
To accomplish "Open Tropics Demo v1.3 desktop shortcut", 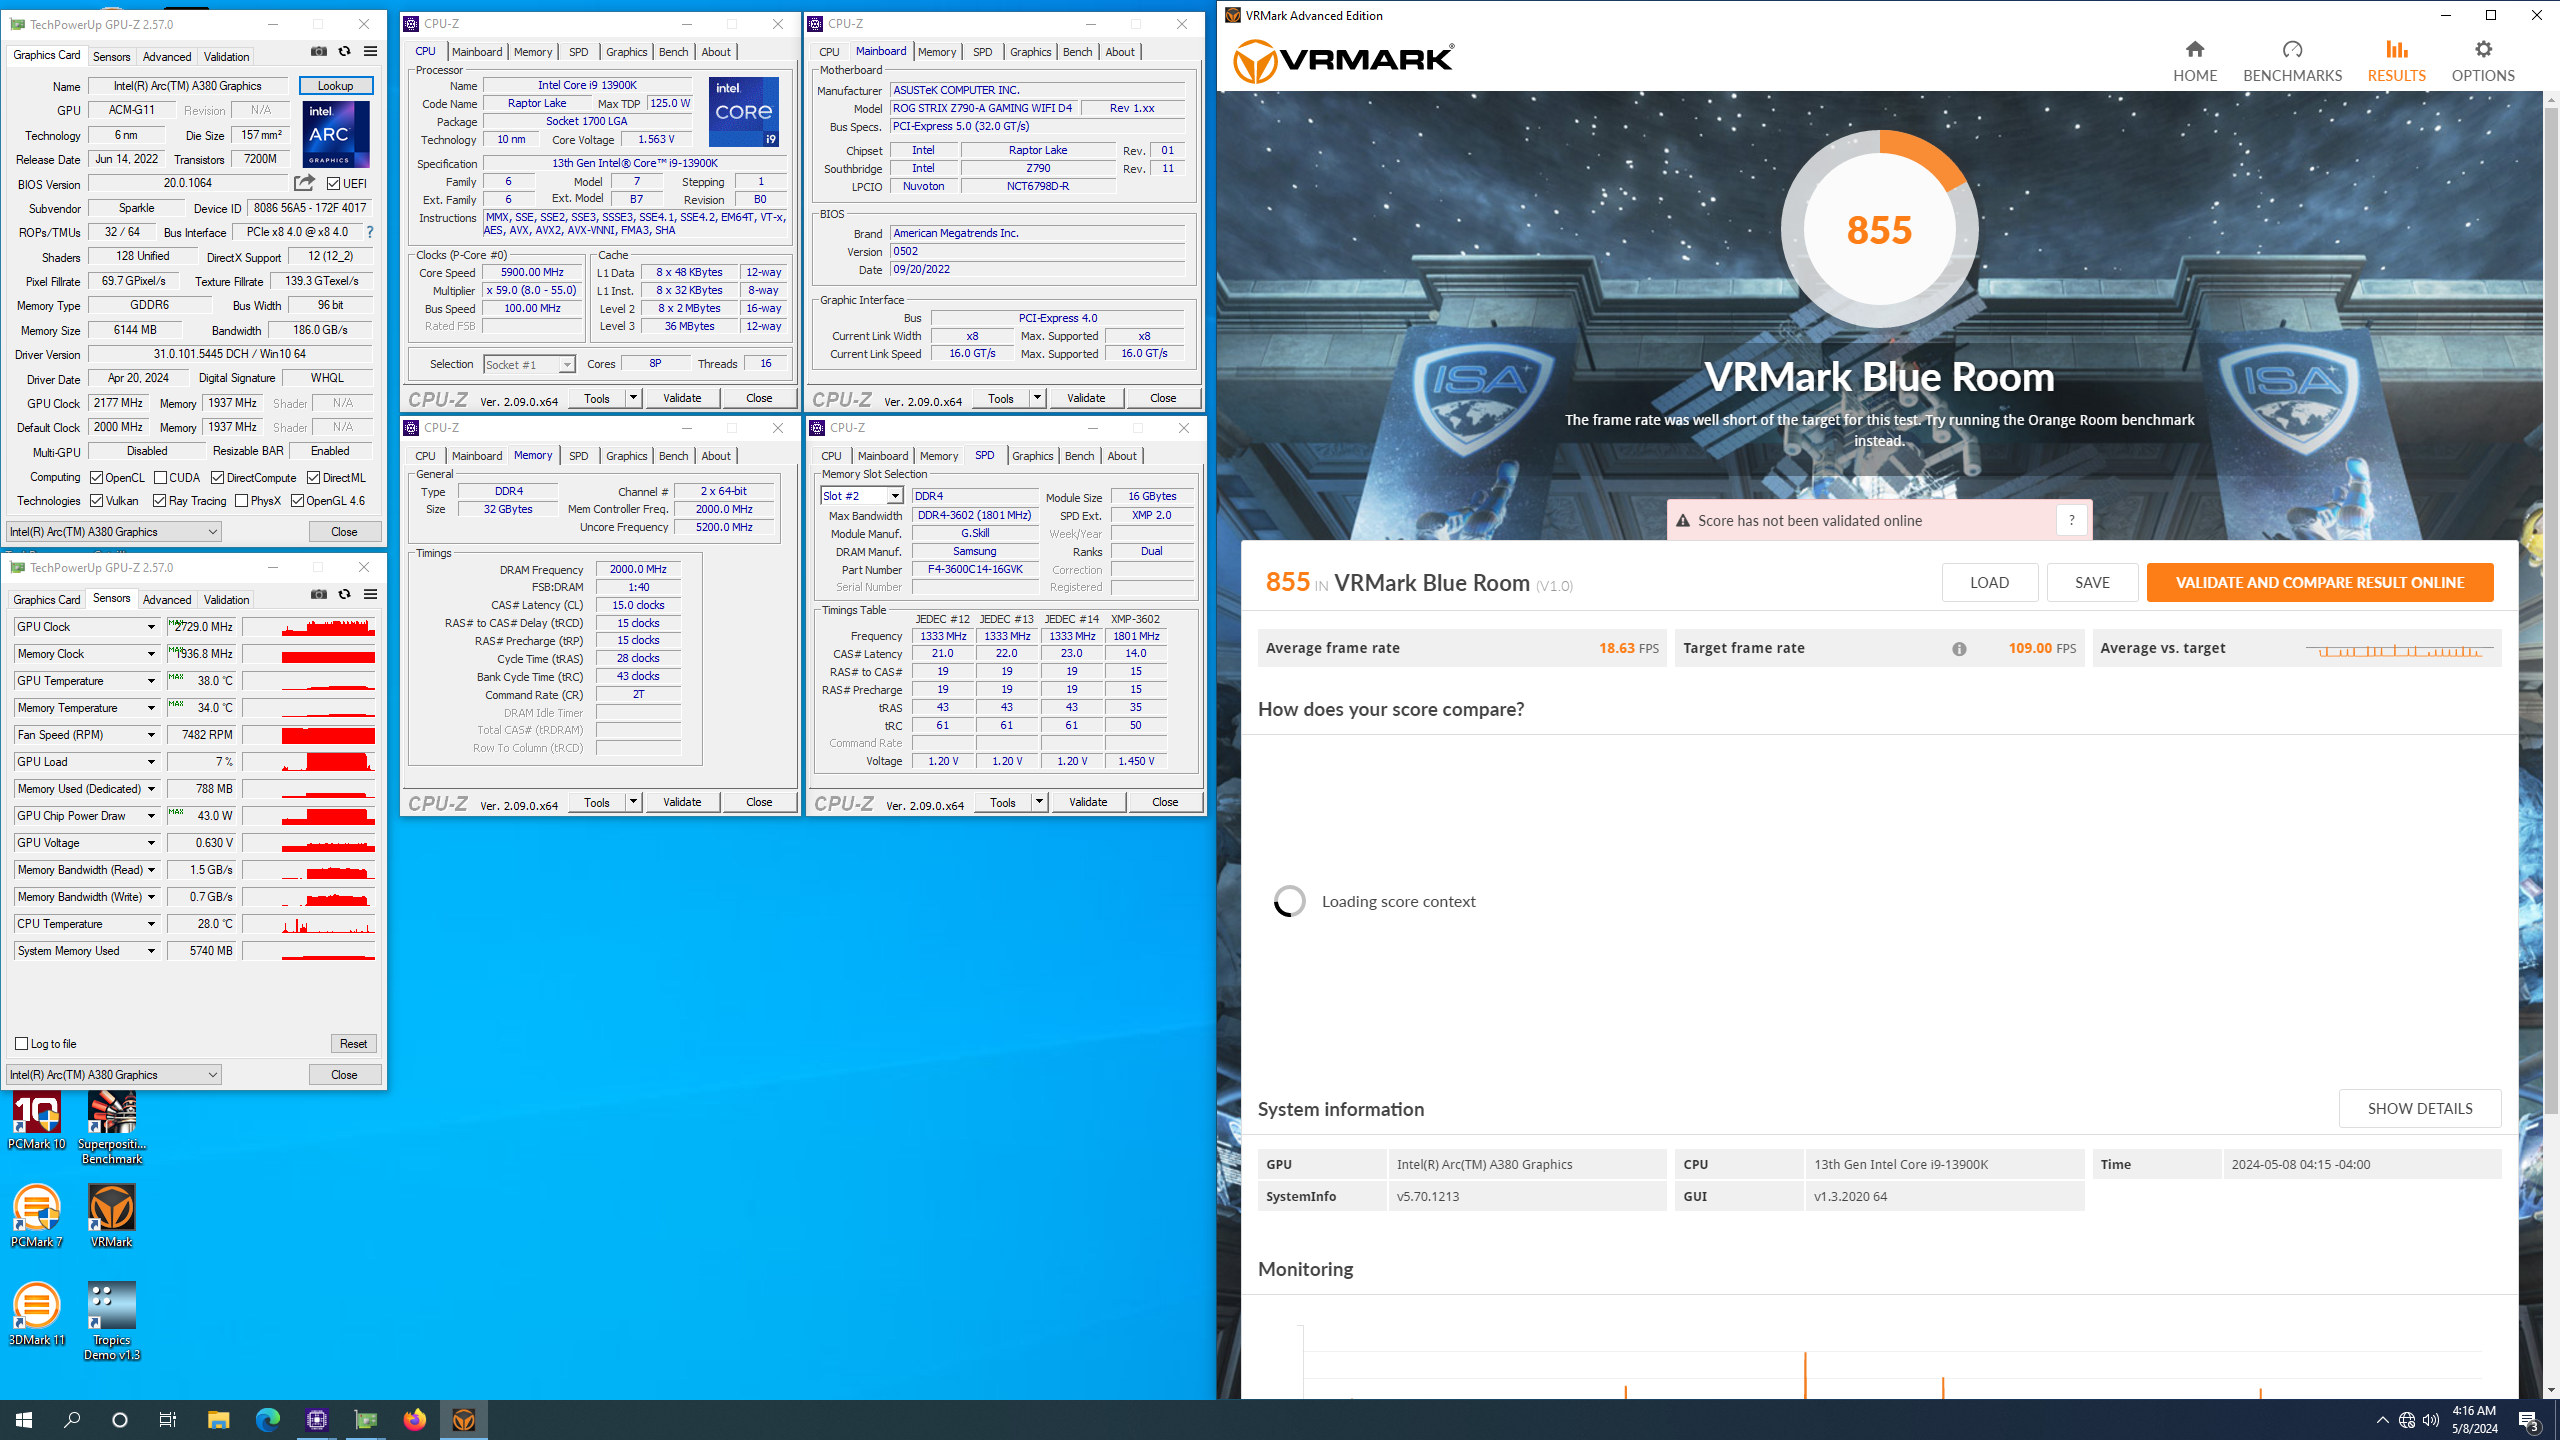I will tap(112, 1321).
